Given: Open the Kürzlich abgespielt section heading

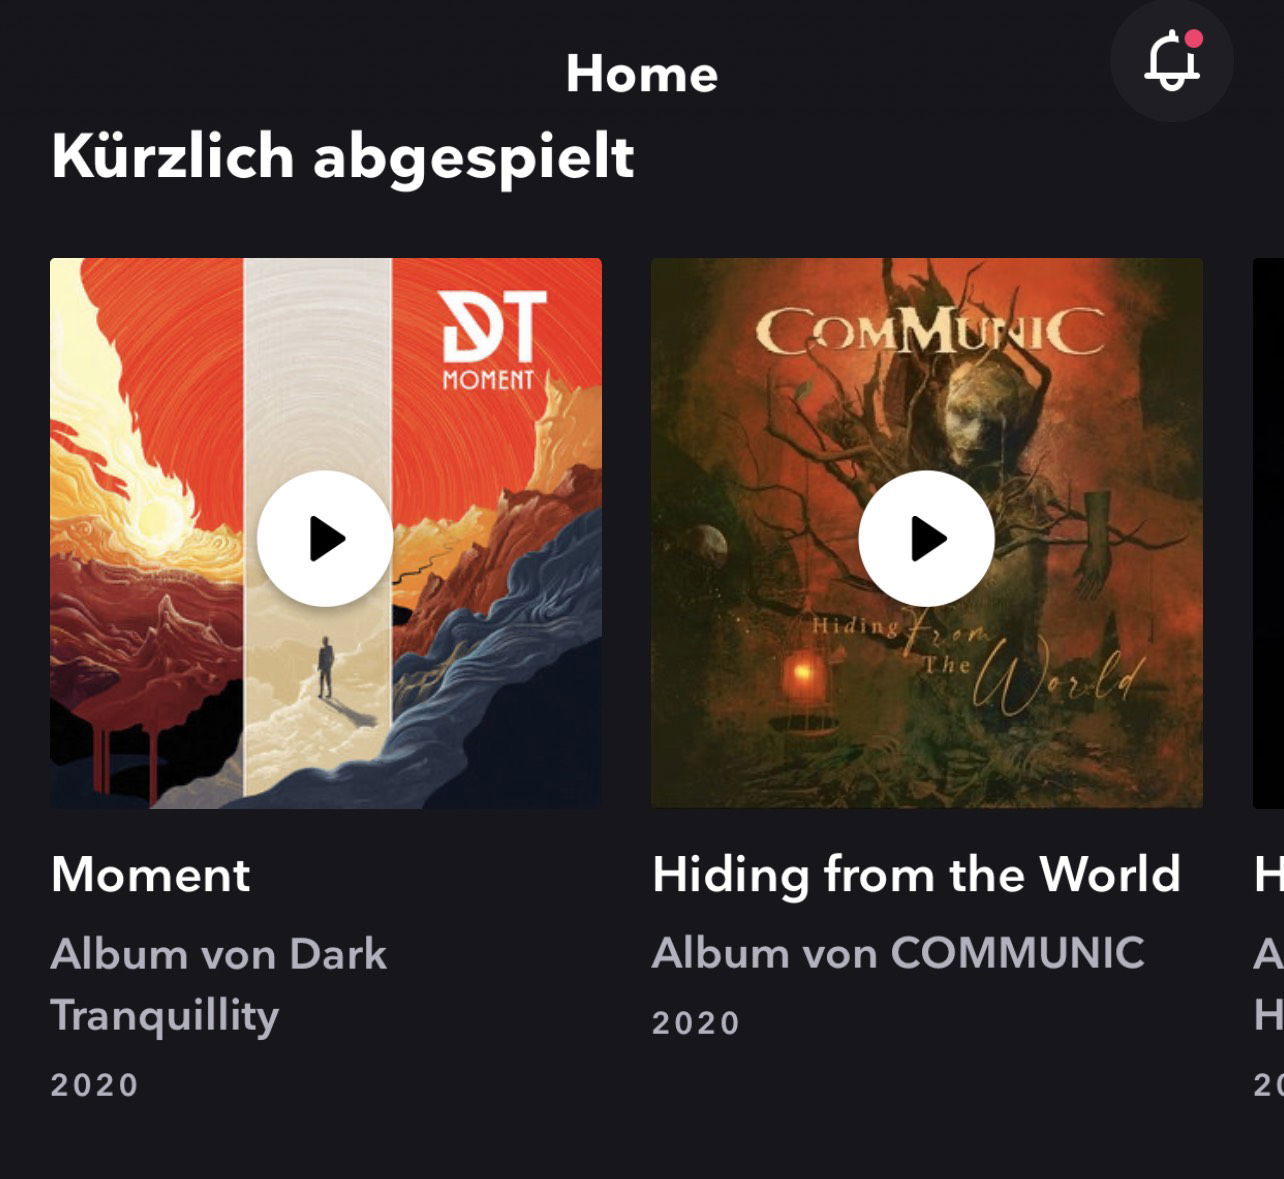Looking at the screenshot, I should (343, 158).
